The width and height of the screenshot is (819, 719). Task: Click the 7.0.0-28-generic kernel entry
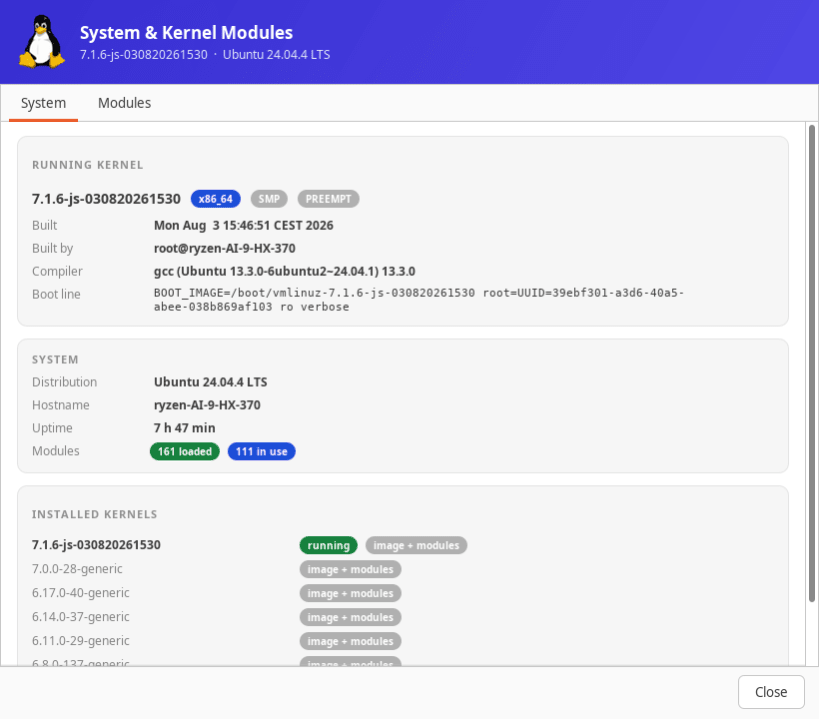click(77, 569)
